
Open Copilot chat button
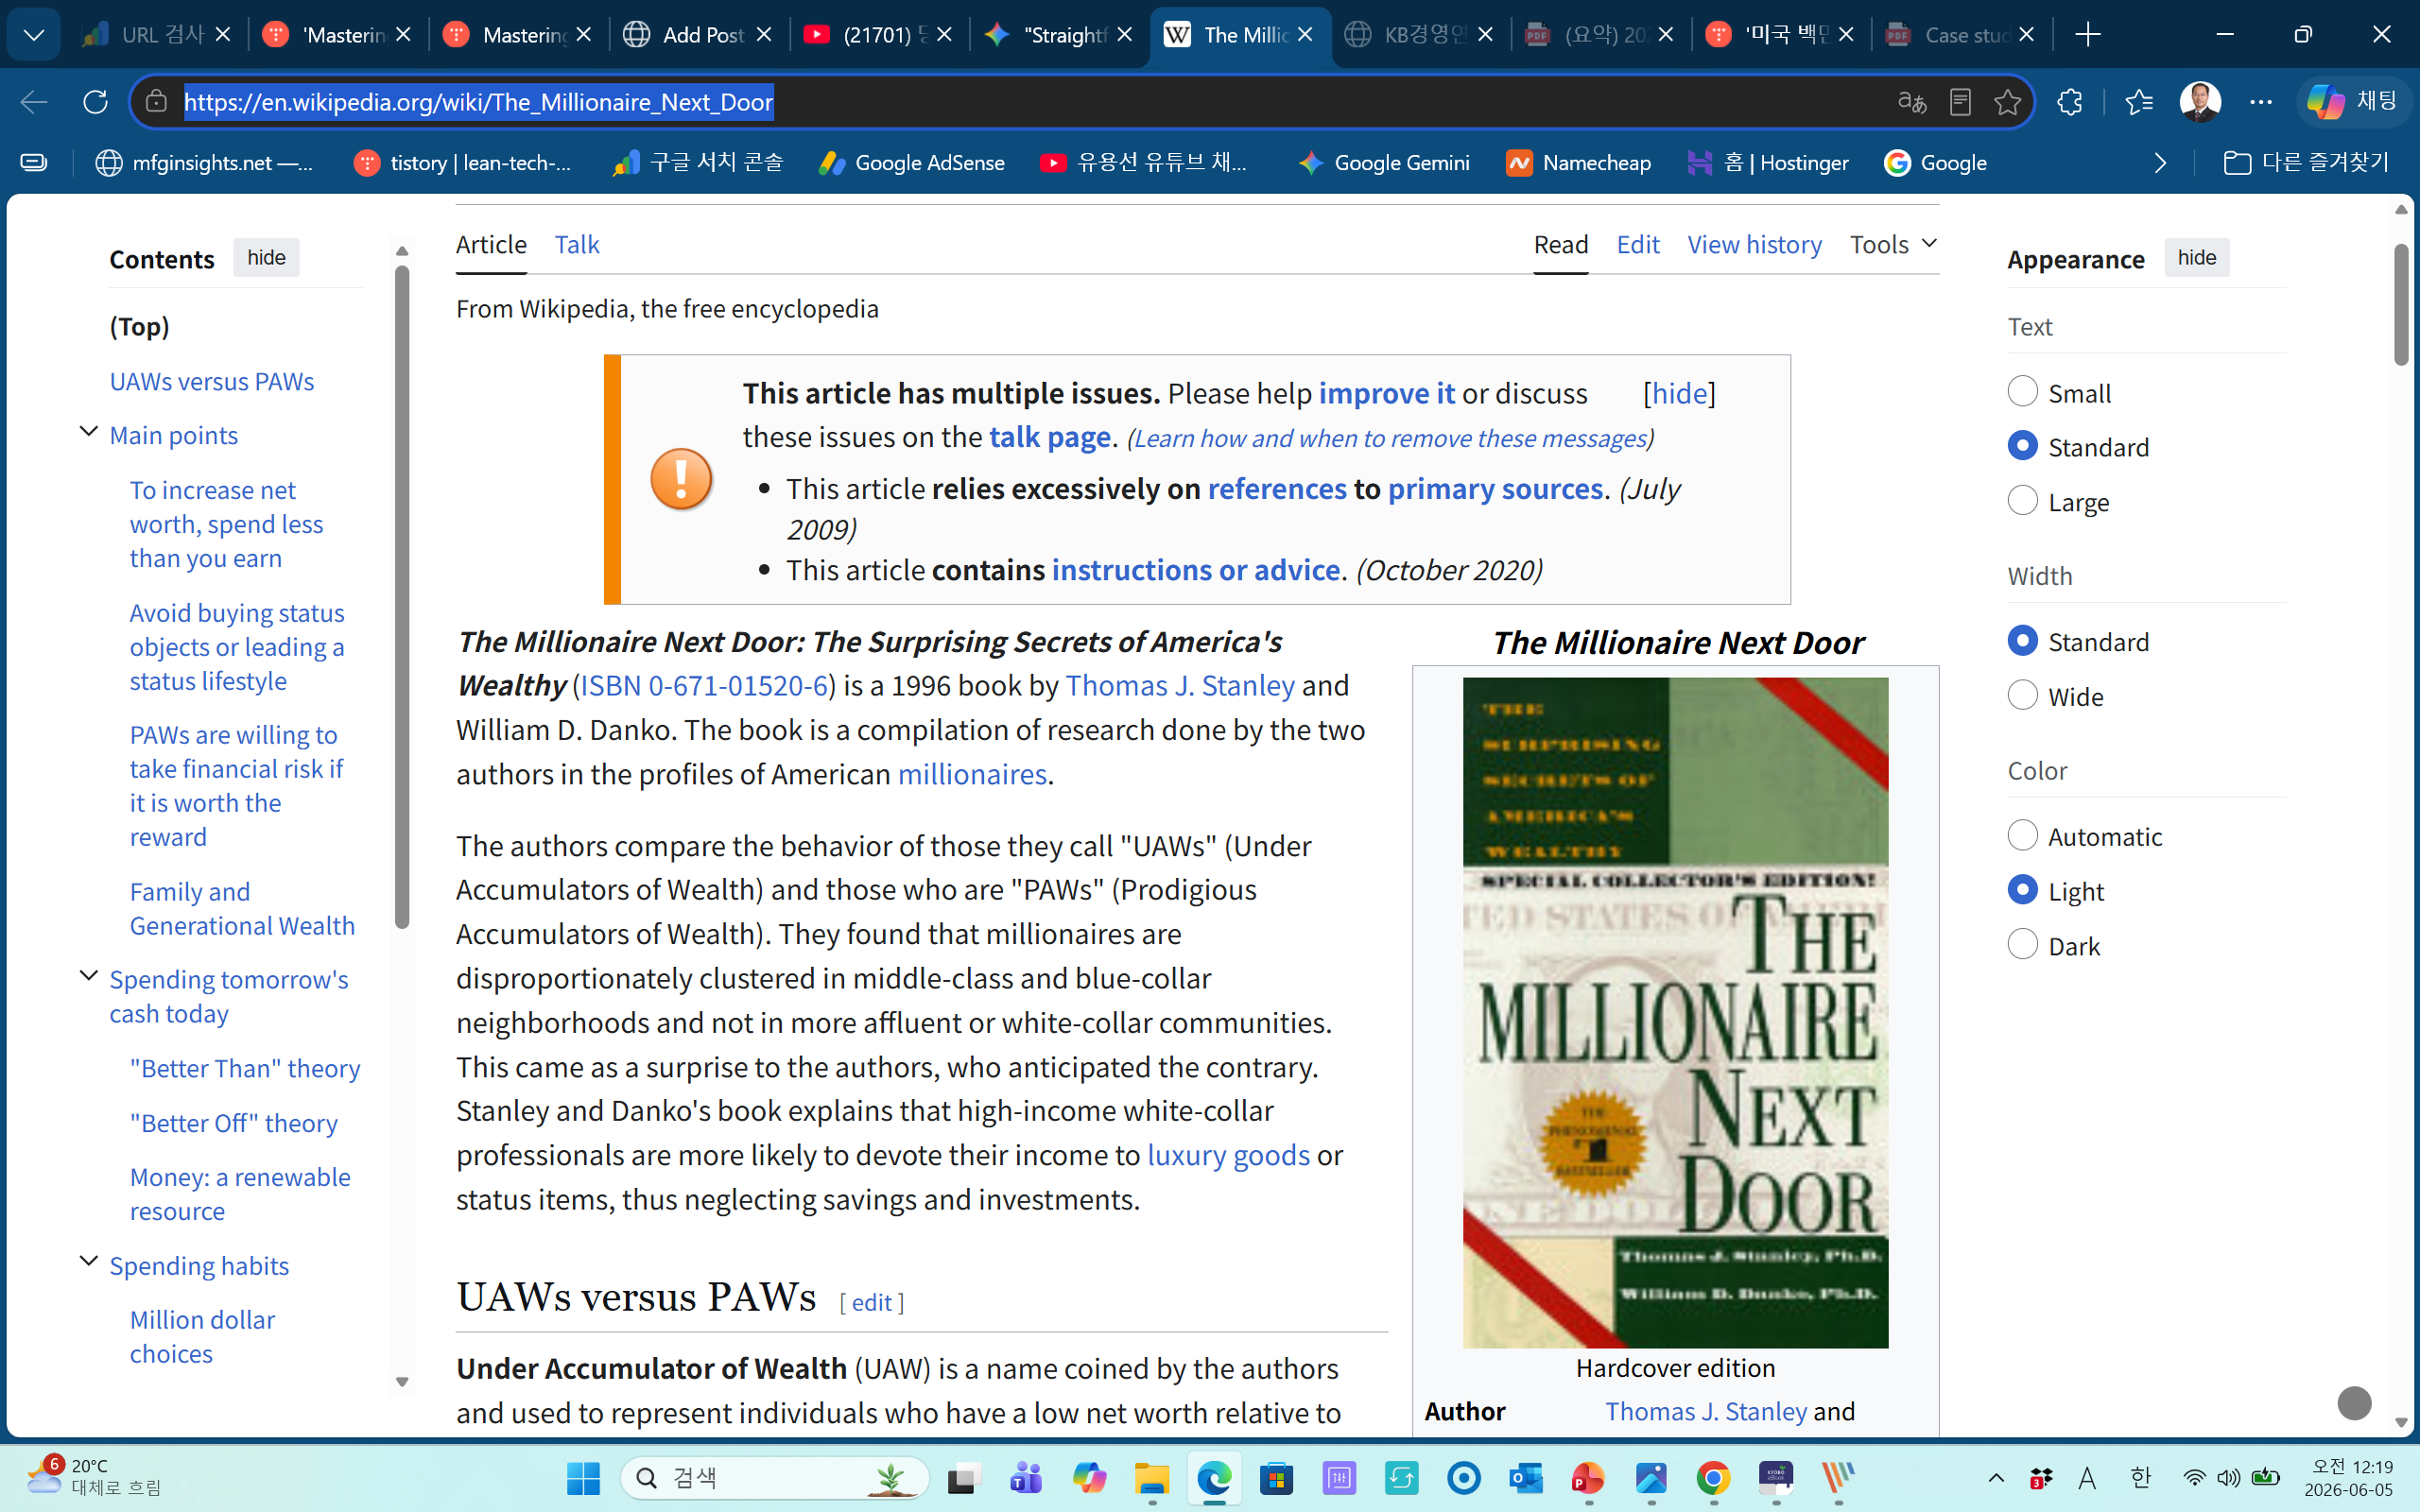(x=2352, y=102)
